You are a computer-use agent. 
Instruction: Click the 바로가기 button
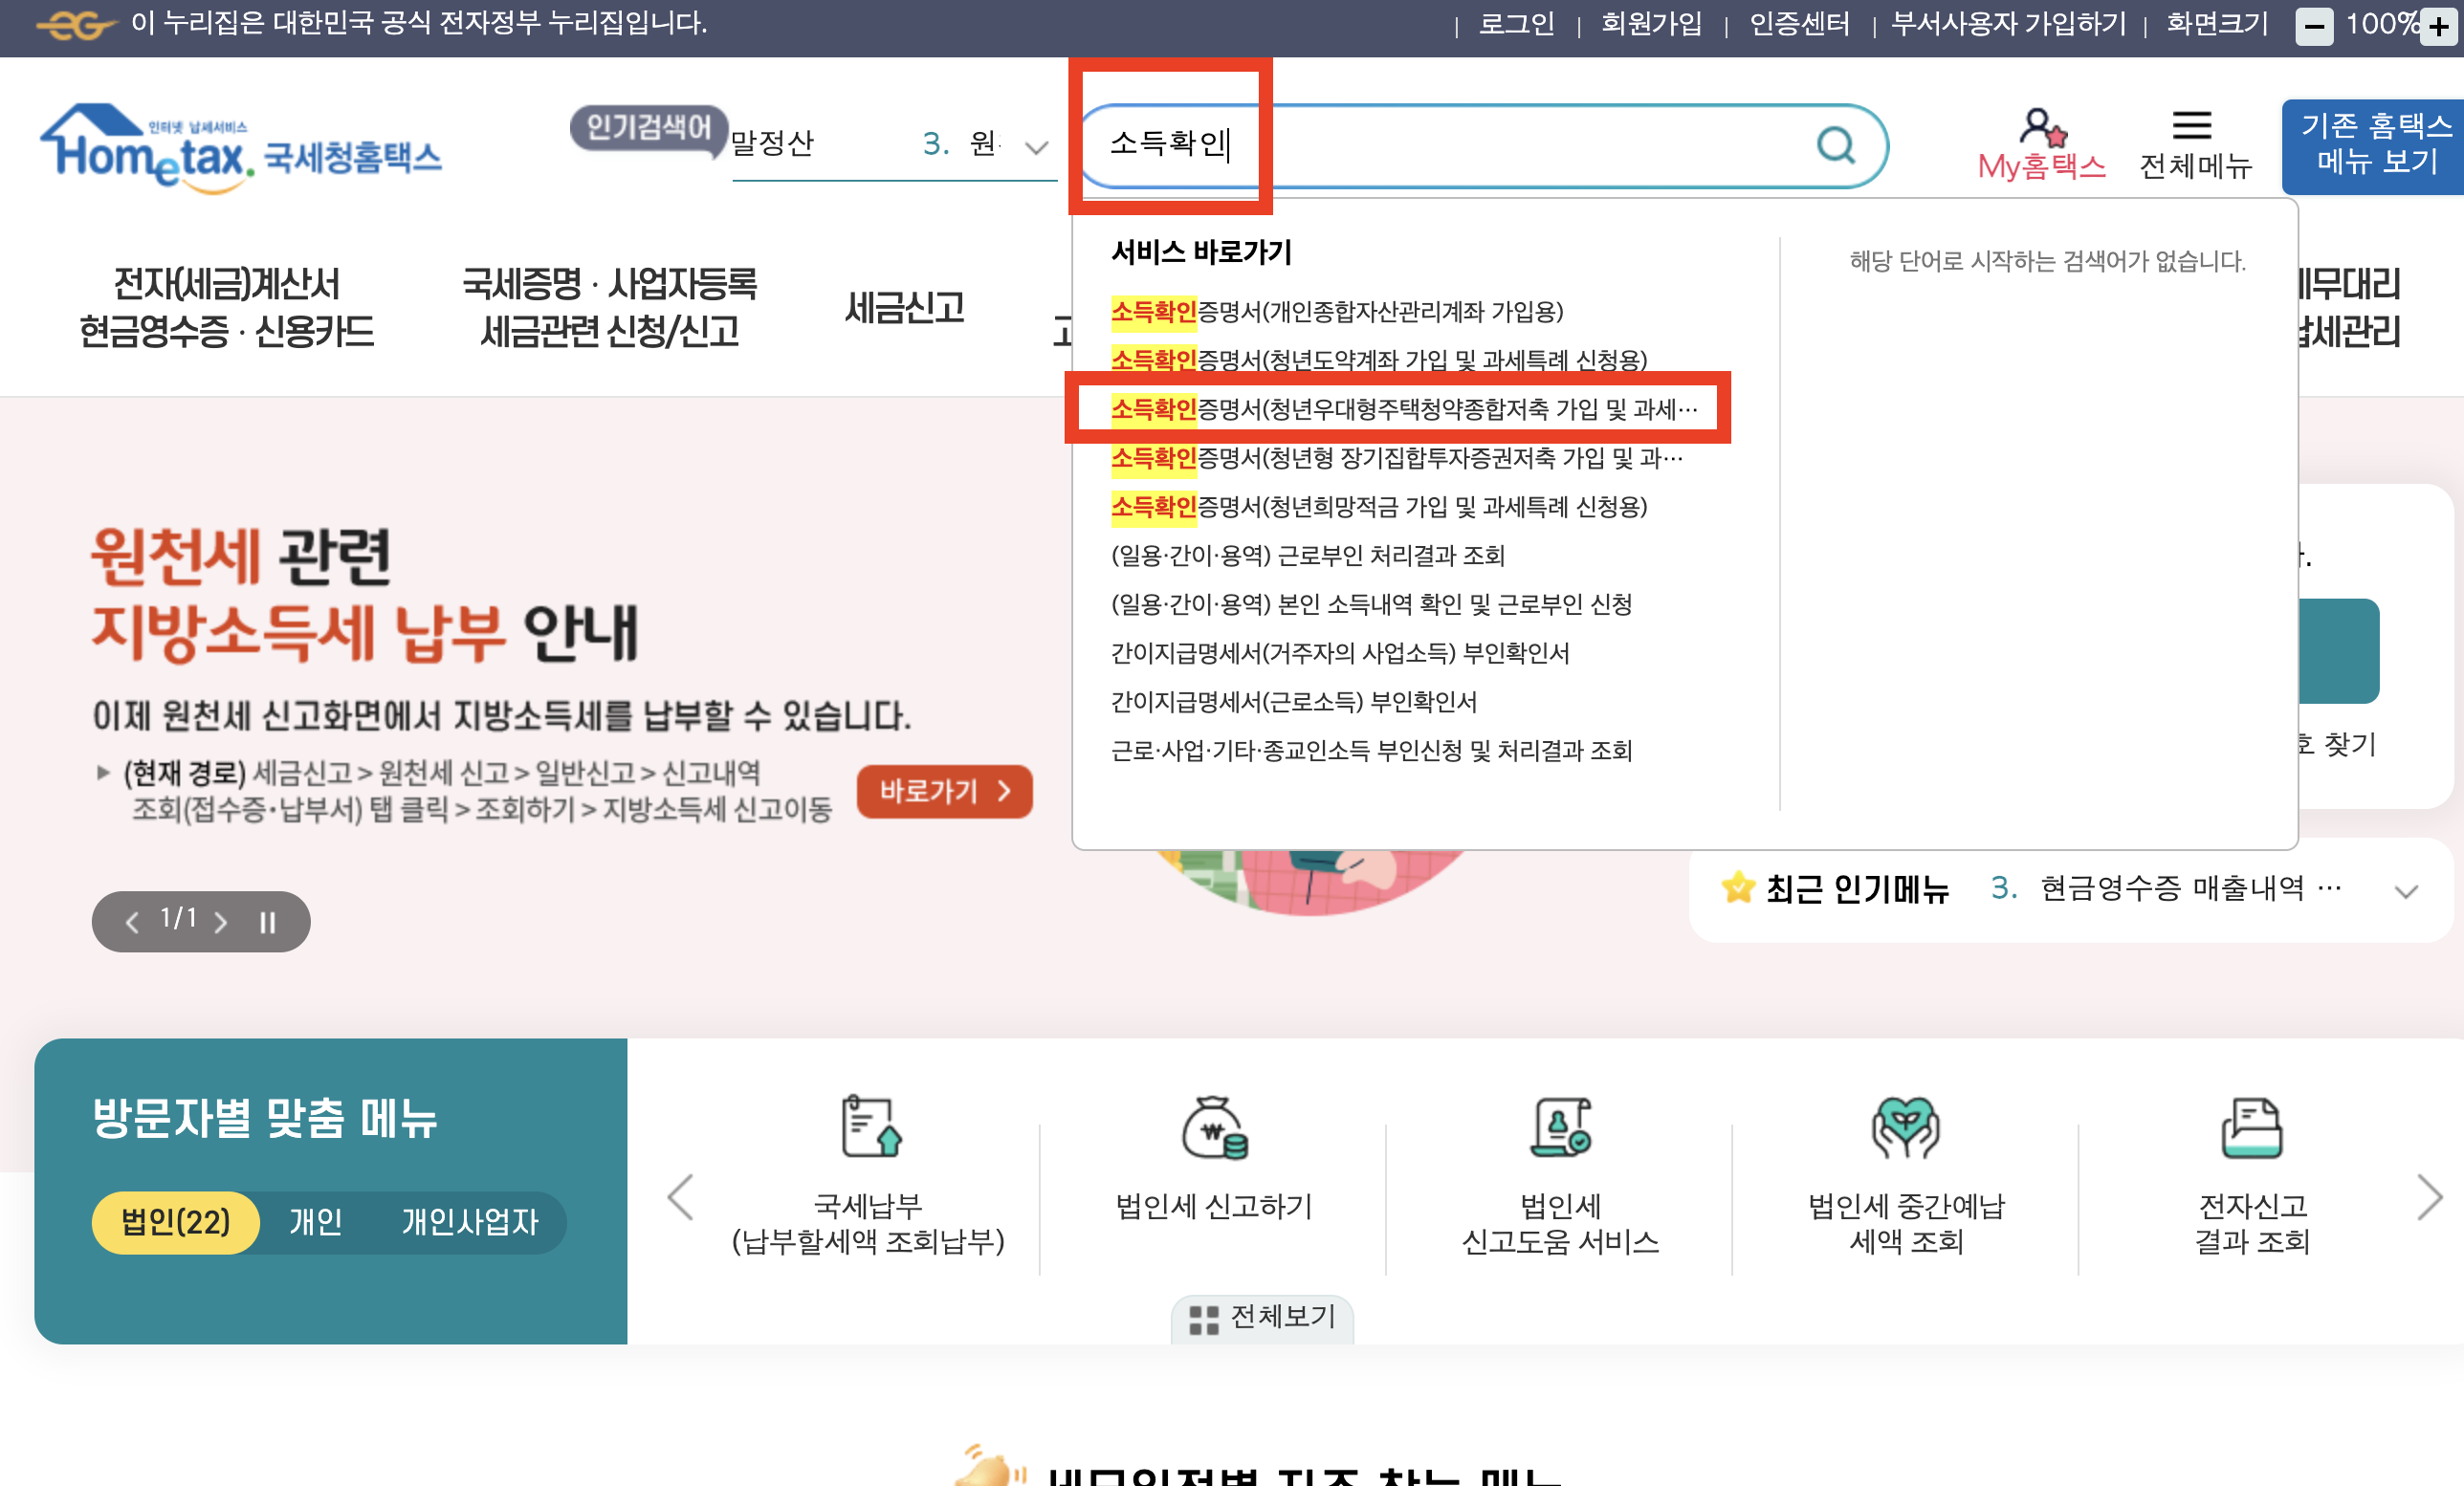[x=944, y=791]
